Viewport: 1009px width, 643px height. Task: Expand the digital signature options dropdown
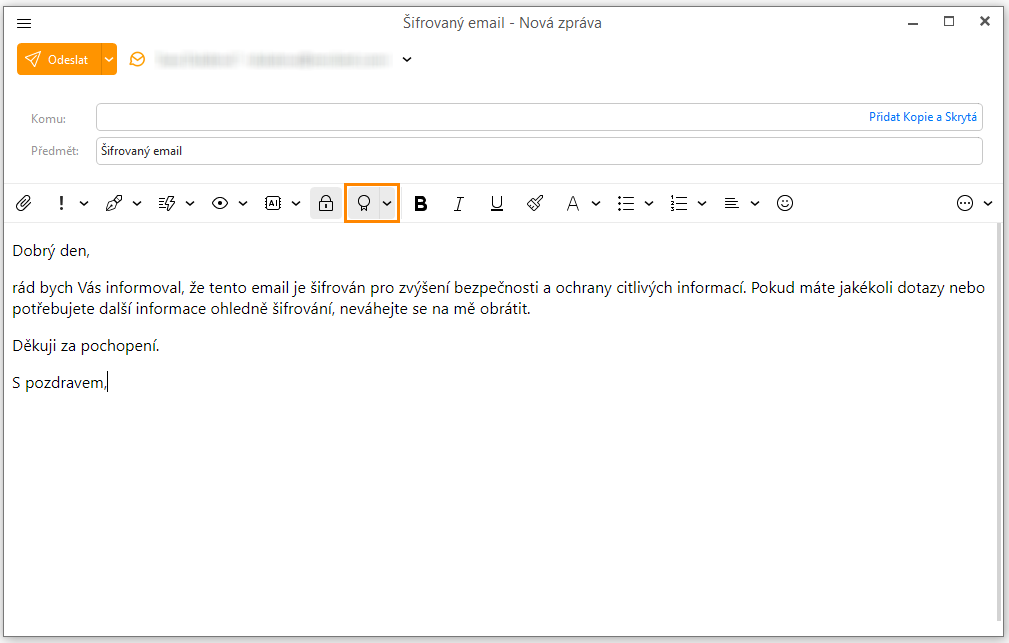point(387,203)
